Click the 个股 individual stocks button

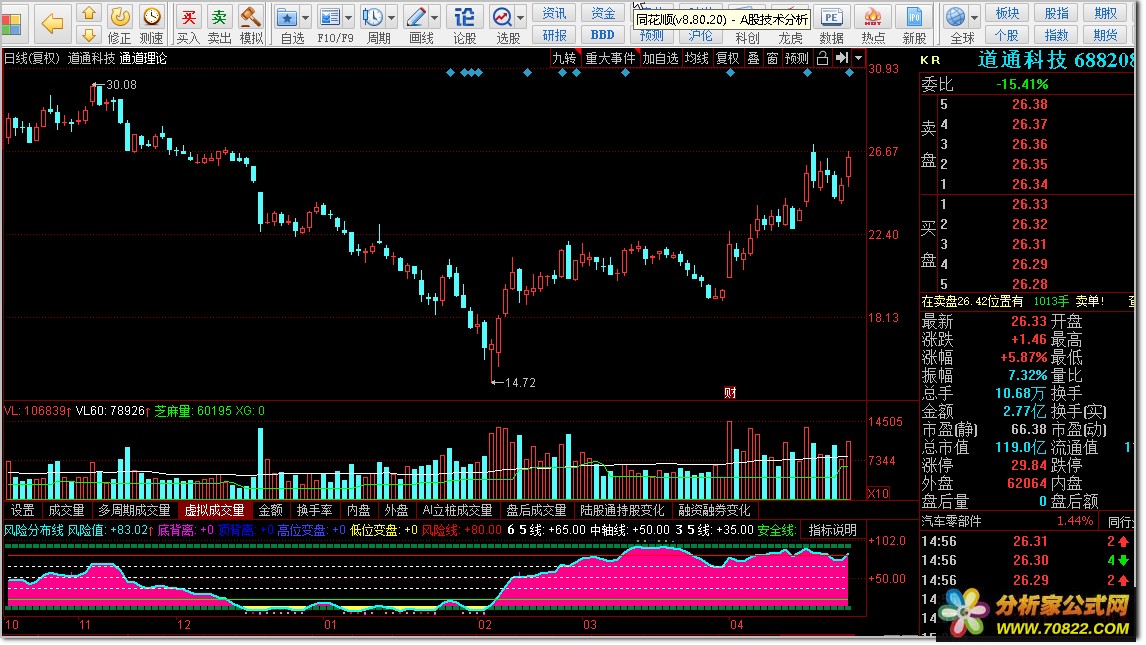tap(1007, 35)
